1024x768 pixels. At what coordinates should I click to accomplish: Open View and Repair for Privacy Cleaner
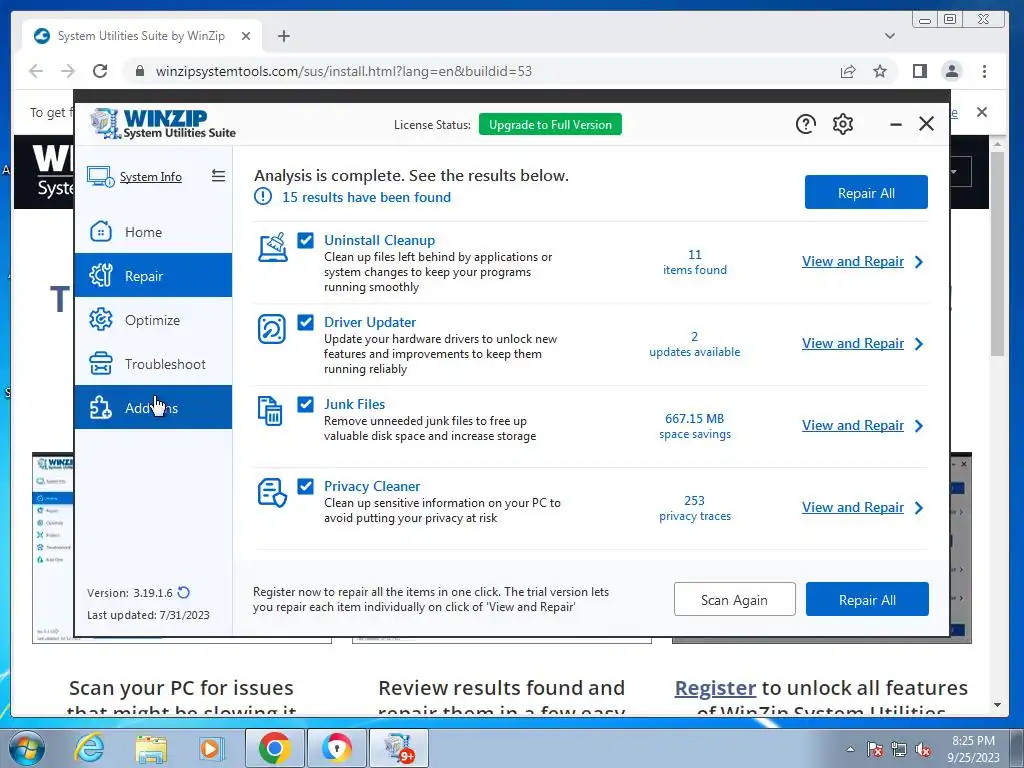point(853,507)
